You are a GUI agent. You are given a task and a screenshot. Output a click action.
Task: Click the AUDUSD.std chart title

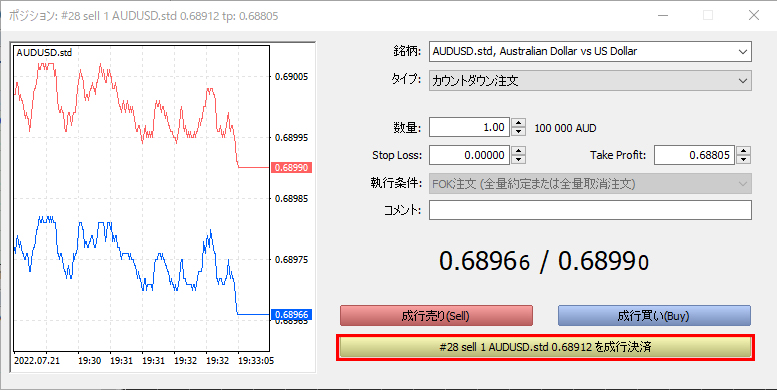(44, 53)
